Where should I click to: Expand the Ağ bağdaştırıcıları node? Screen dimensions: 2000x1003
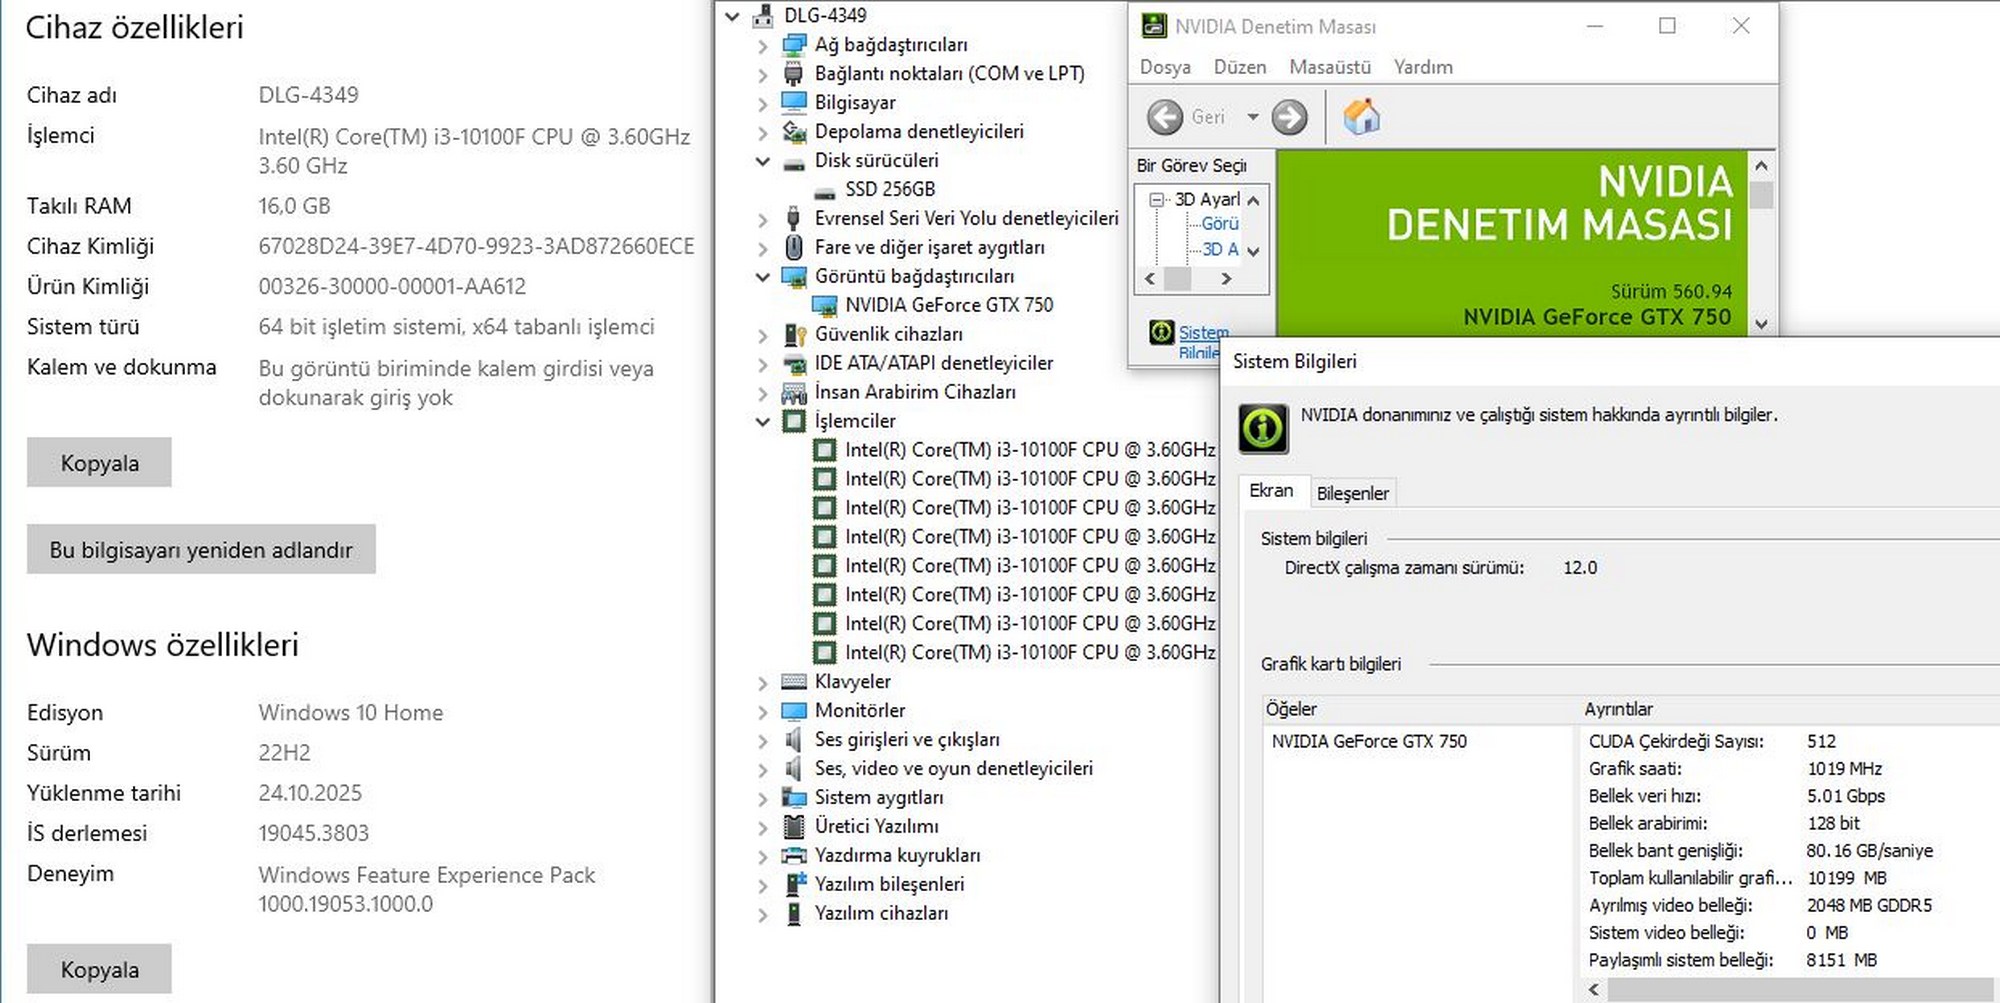763,46
